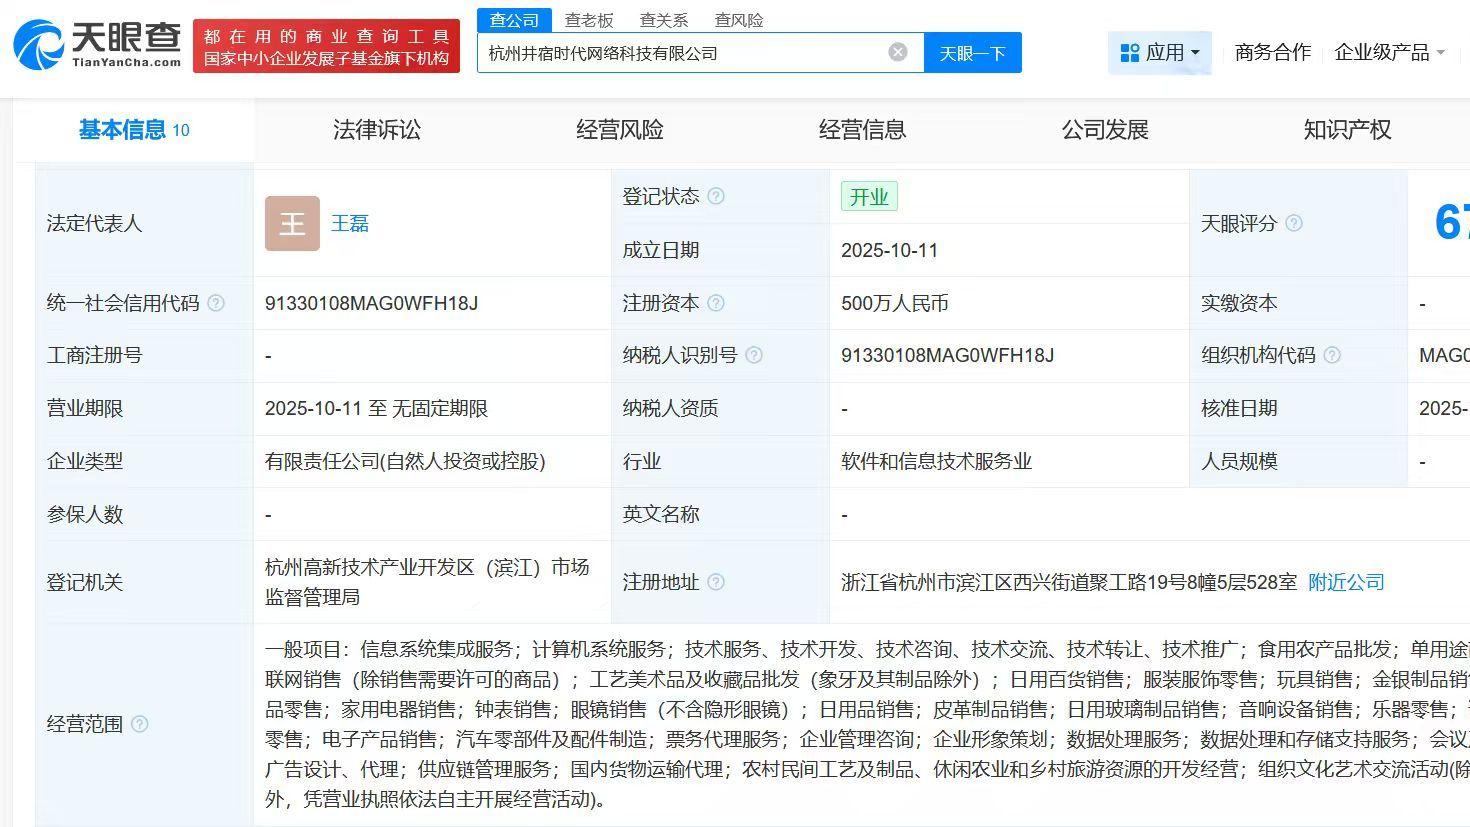This screenshot has width=1470, height=827.
Task: Select taxpayer ID value under 纳税人识别号
Action: click(x=947, y=355)
